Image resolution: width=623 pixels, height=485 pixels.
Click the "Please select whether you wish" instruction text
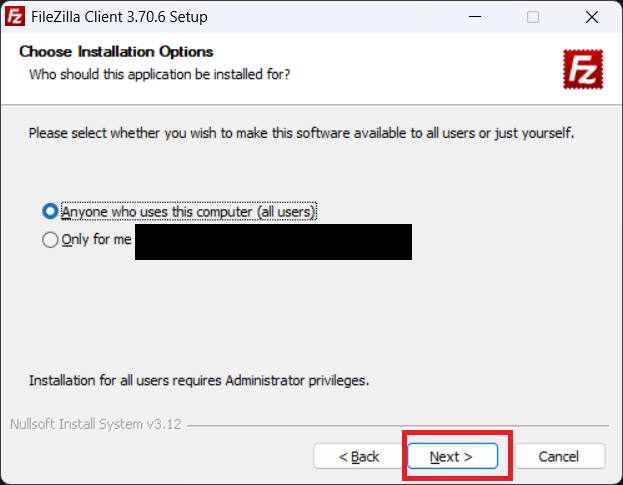(302, 133)
